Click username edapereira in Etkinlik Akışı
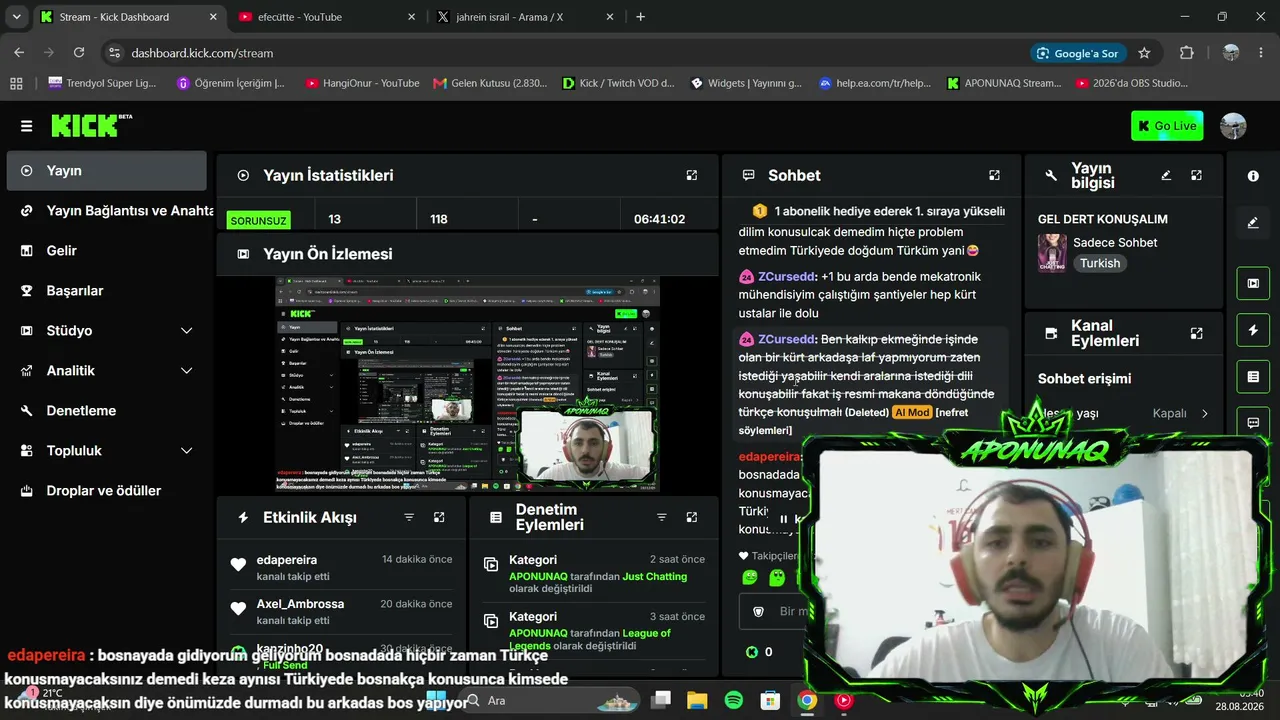The width and height of the screenshot is (1280, 720). click(x=287, y=560)
